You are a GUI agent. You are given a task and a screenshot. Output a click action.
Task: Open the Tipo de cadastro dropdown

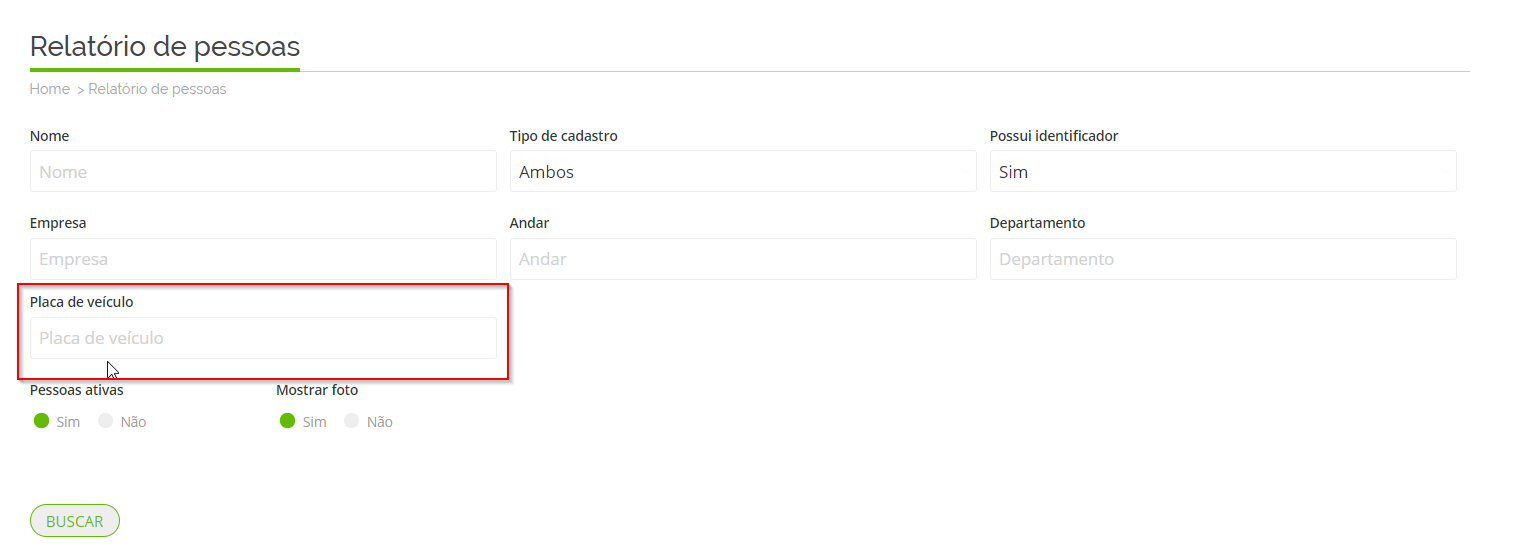point(742,172)
